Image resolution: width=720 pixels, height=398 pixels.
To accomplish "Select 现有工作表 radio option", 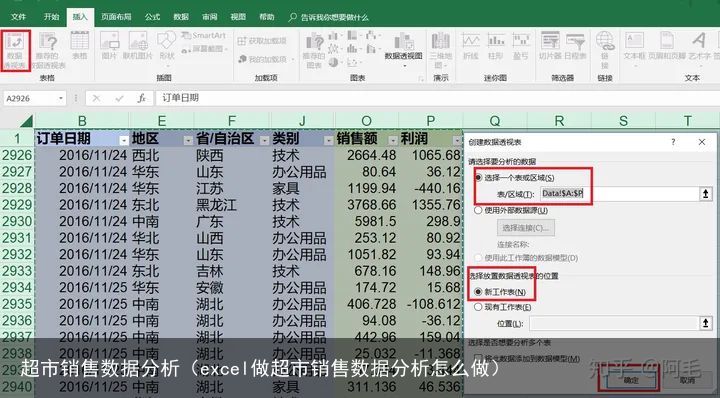I will pos(478,307).
